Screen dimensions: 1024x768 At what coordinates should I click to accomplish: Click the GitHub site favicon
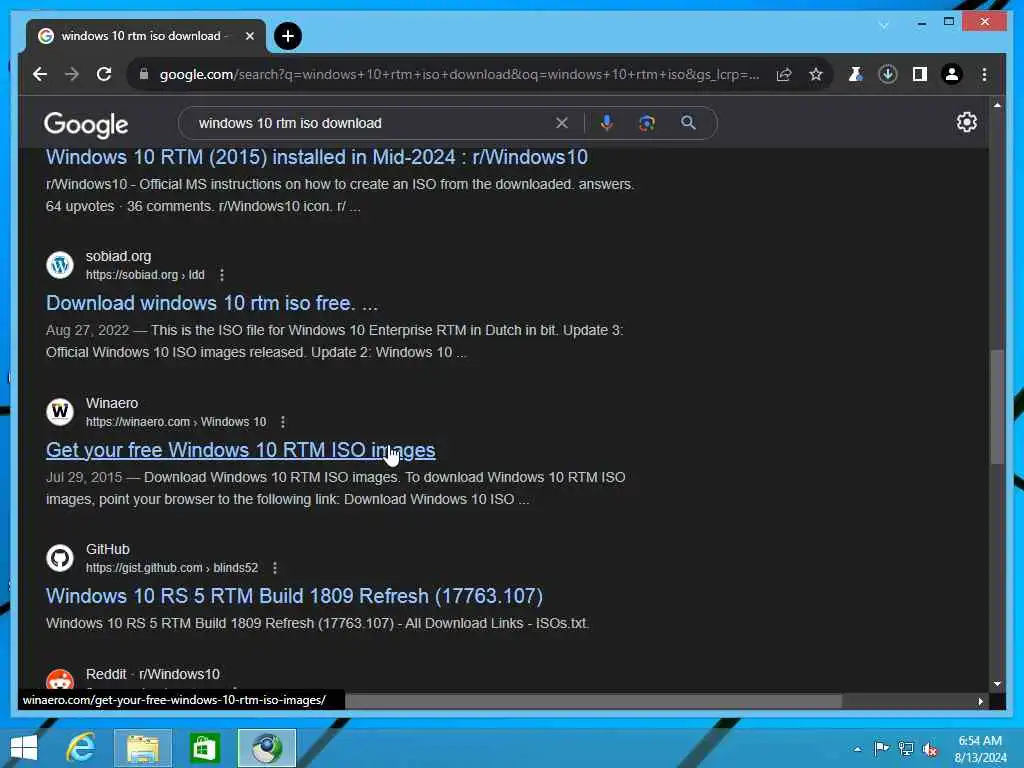(59, 558)
